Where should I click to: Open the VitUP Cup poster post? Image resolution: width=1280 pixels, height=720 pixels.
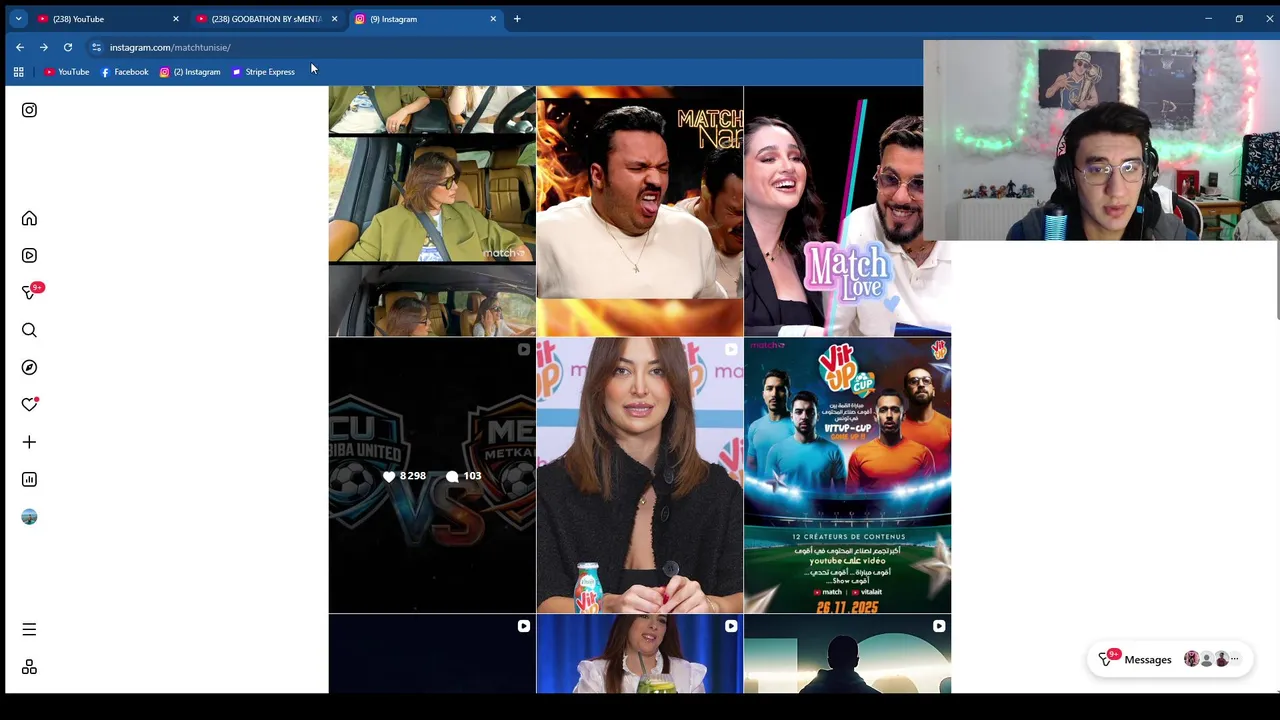(848, 475)
